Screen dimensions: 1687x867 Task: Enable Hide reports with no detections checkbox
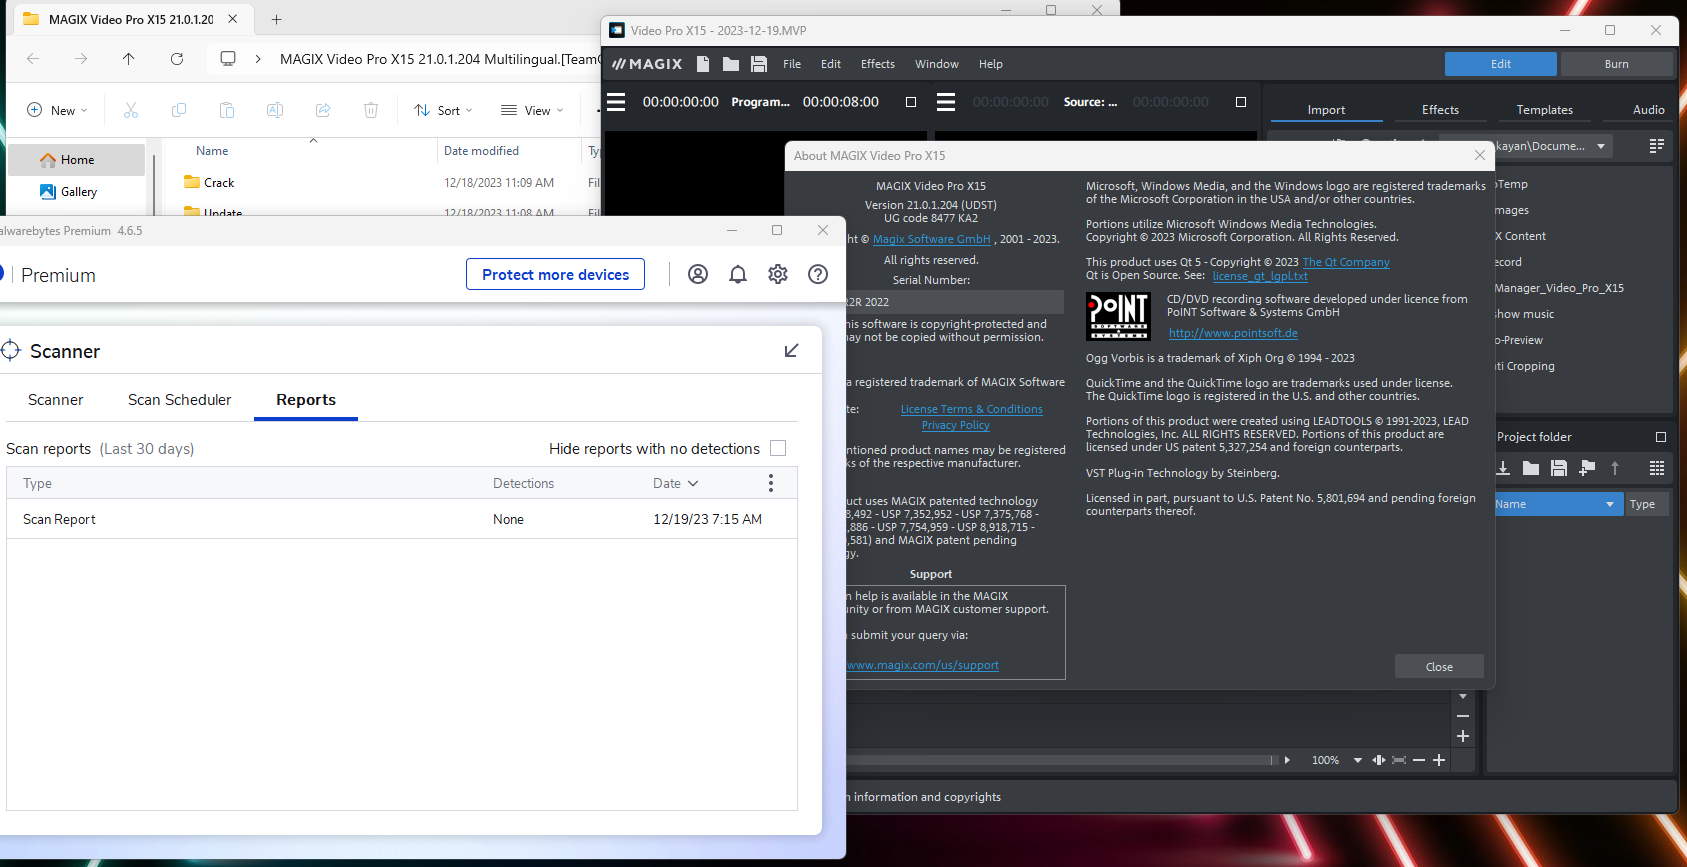[778, 448]
